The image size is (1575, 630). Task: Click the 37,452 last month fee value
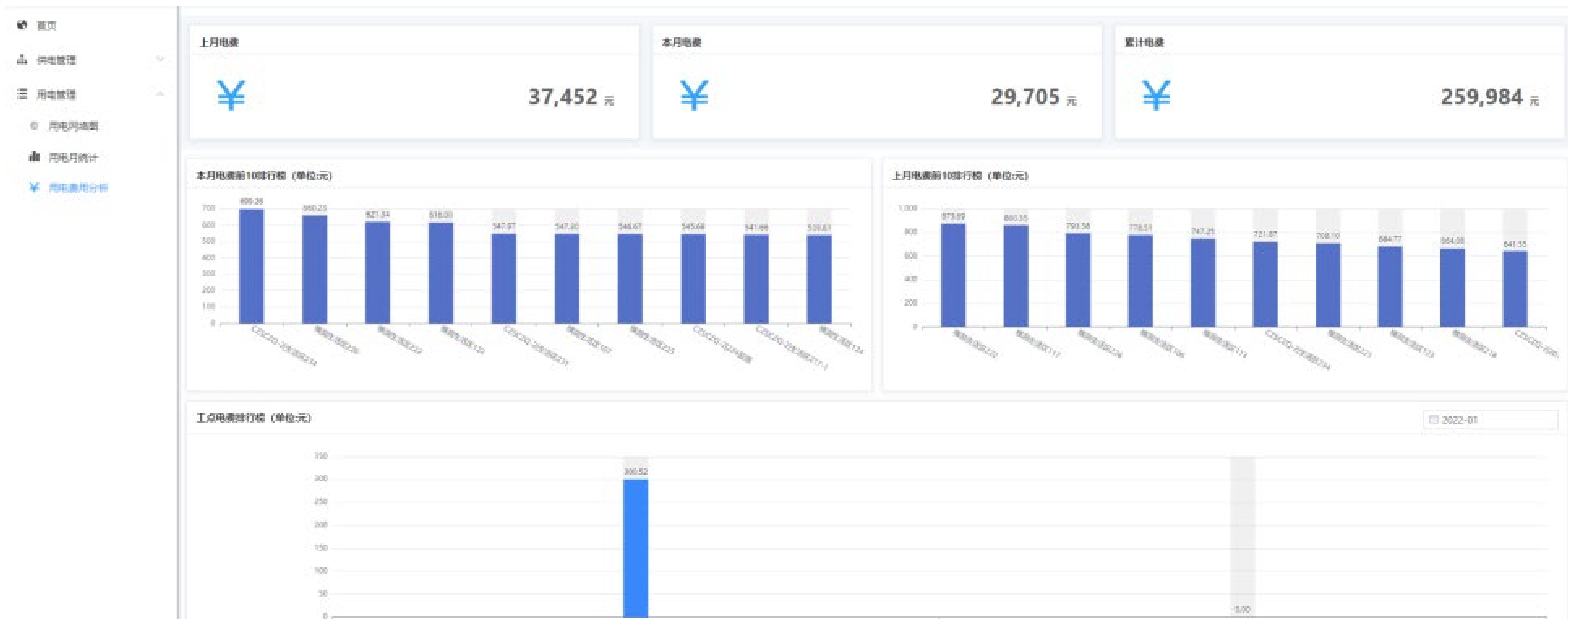563,97
